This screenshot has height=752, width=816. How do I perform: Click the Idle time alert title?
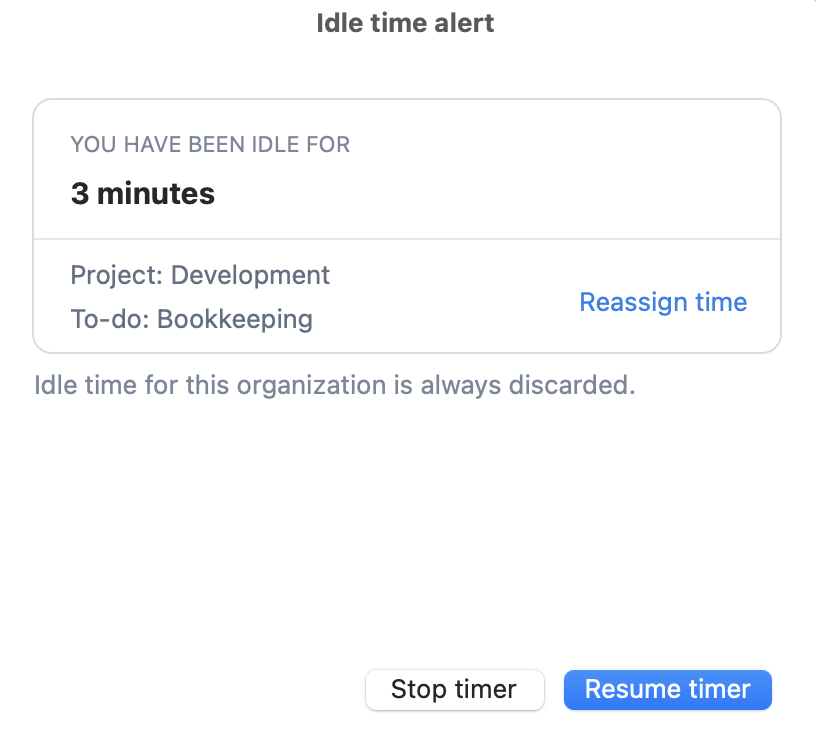[x=405, y=23]
